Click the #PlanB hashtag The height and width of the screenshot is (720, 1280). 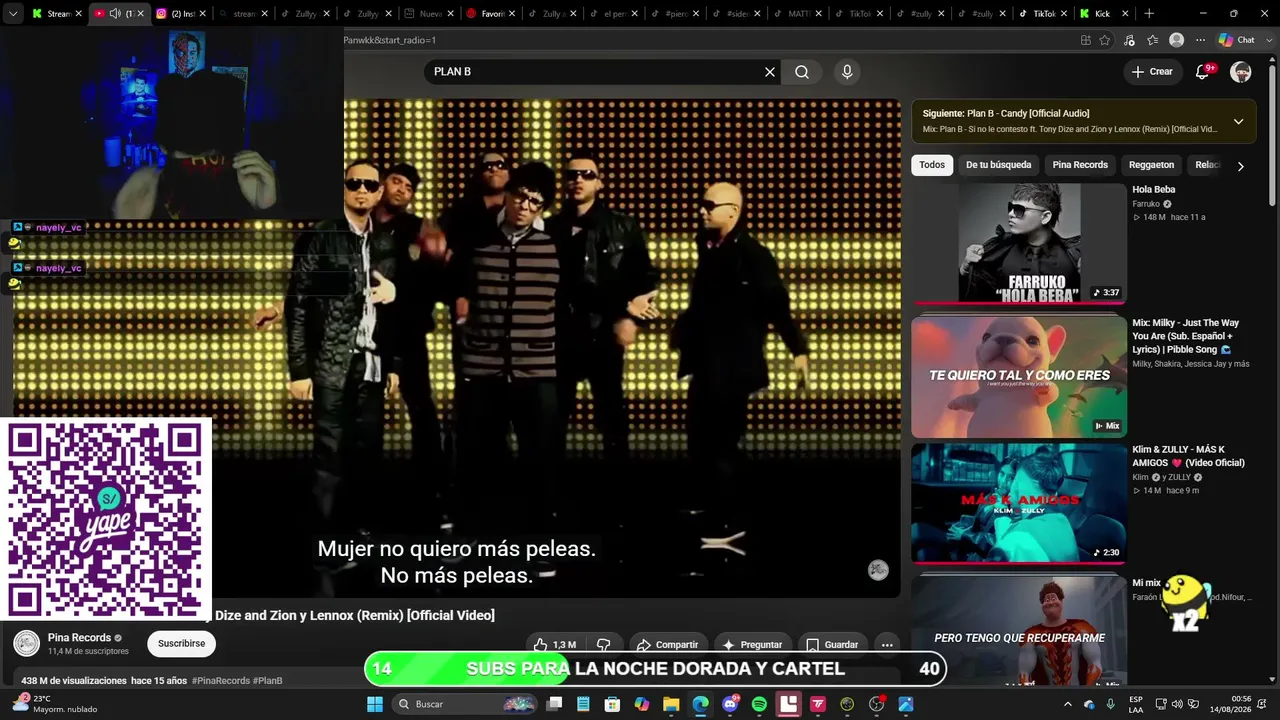coord(268,681)
